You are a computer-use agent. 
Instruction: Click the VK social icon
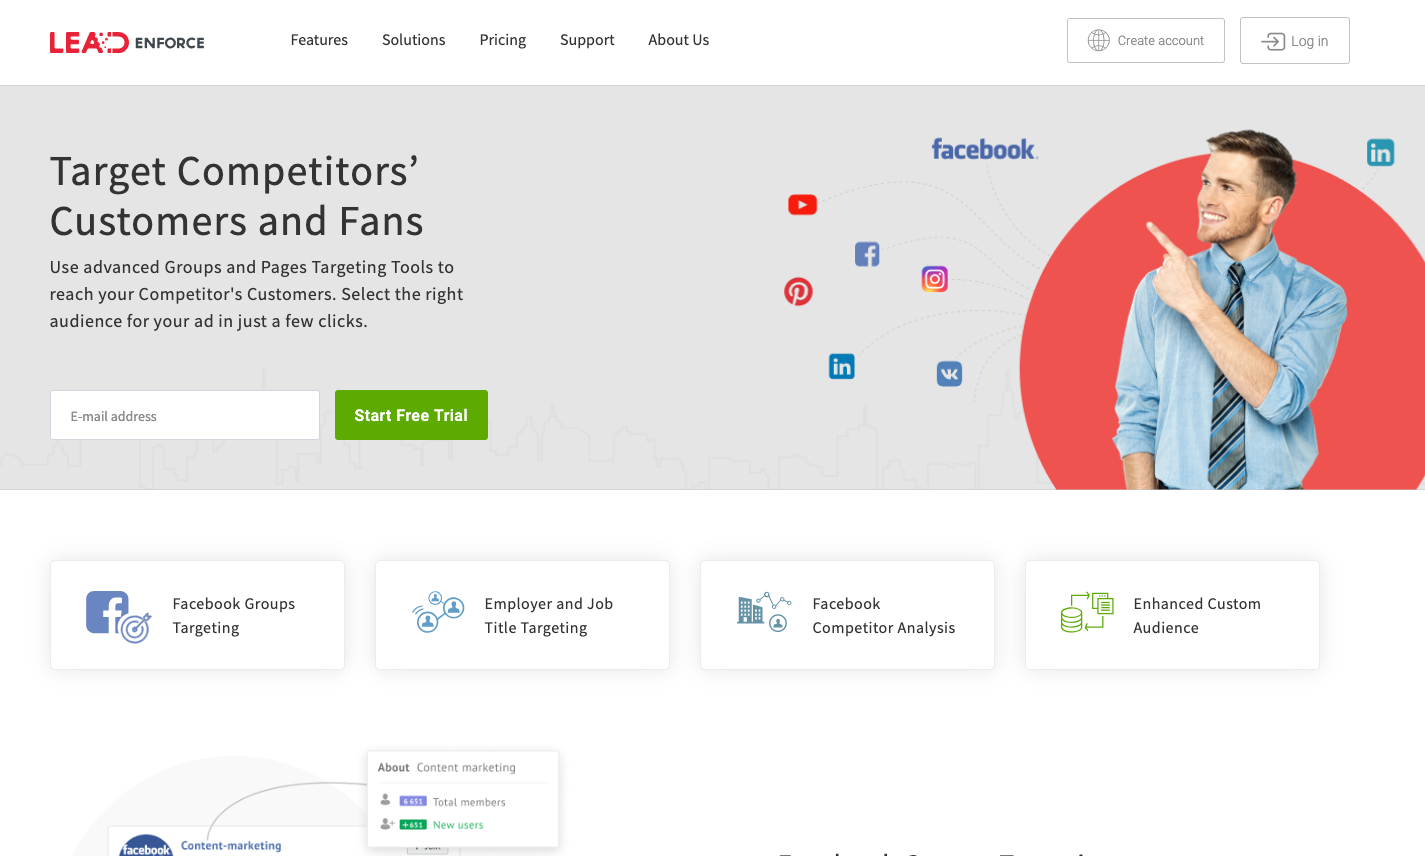(x=949, y=374)
